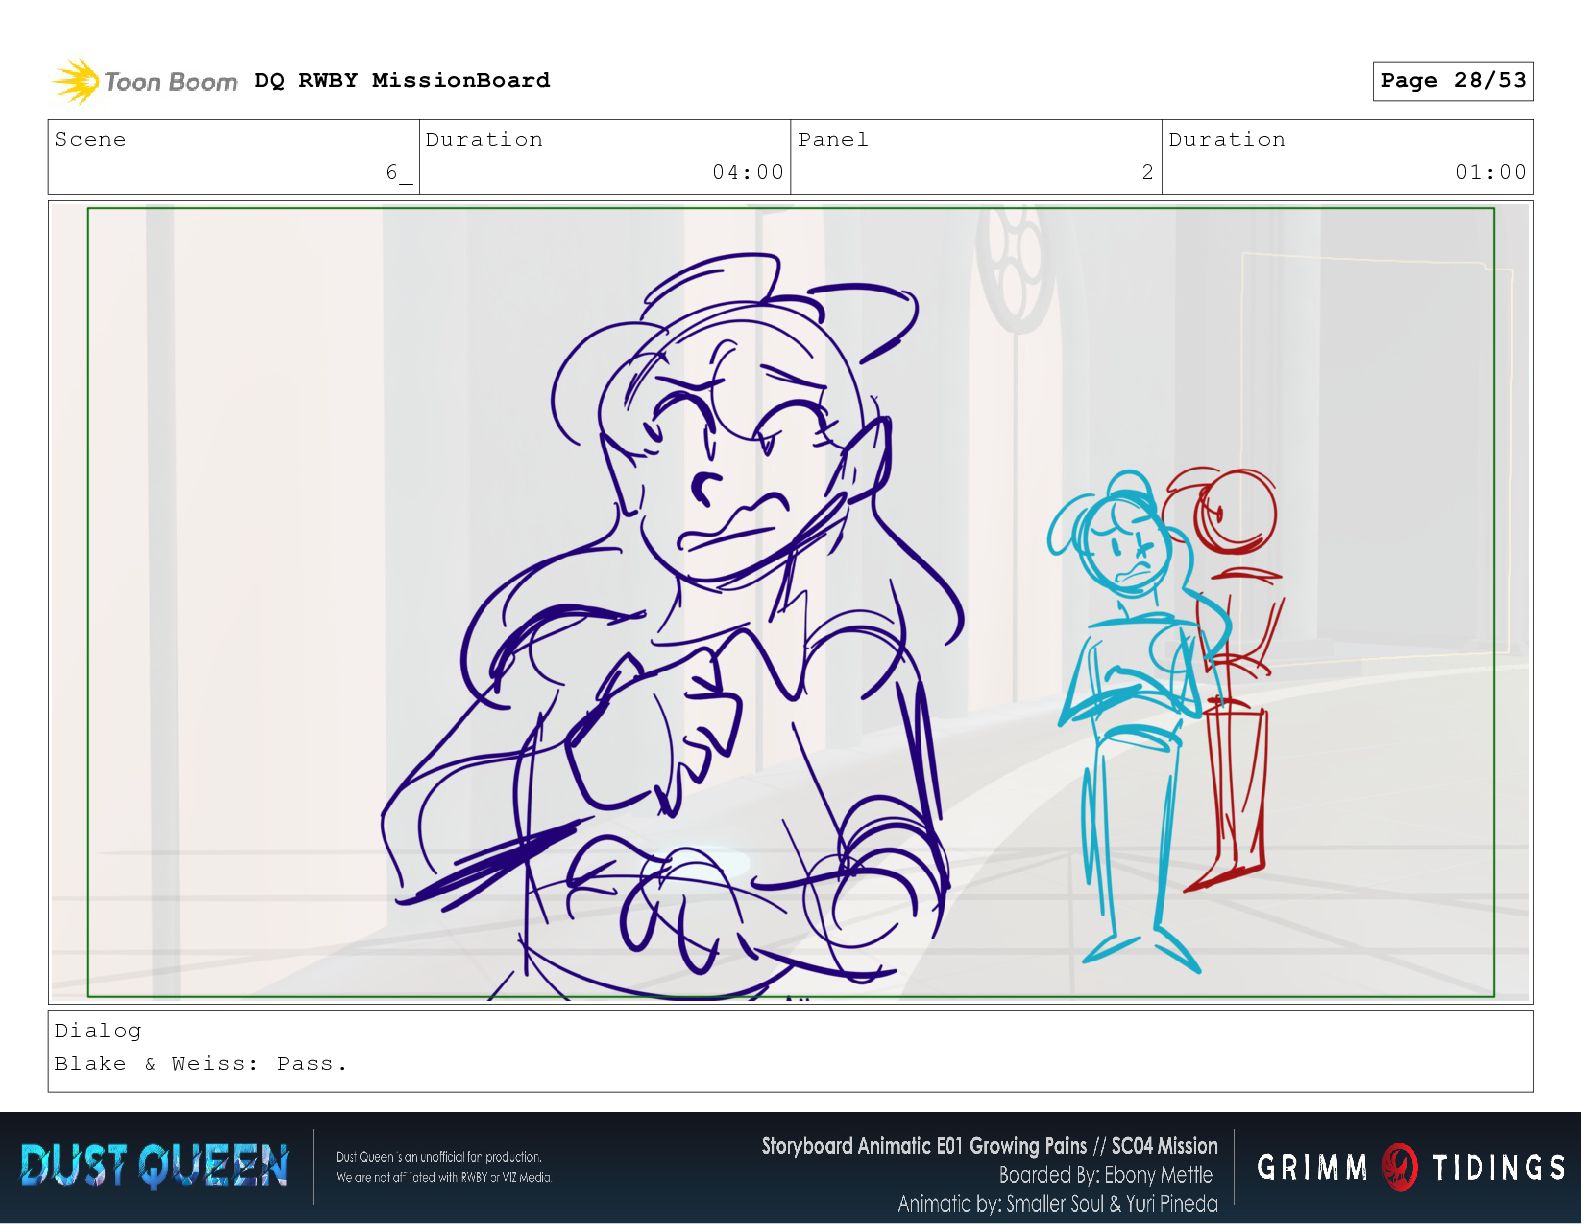The image size is (1584, 1224).
Task: Click the TIDINGS word in footer logo
Action: pyautogui.click(x=1498, y=1167)
